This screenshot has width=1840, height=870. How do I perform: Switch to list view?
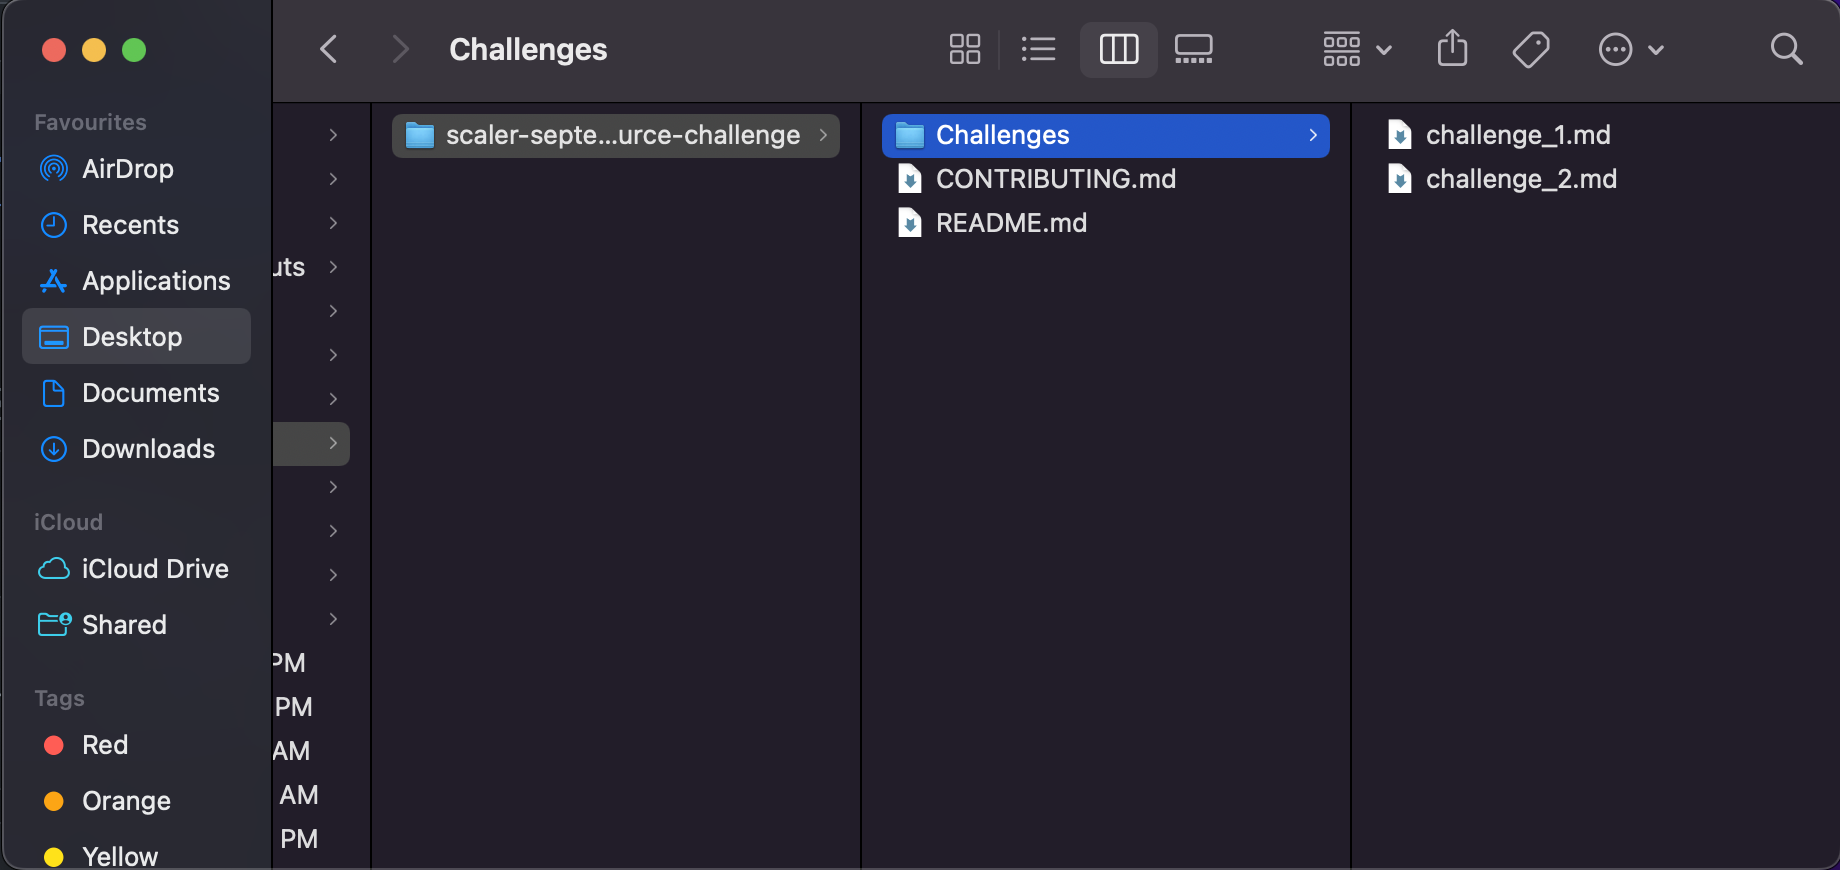(x=1038, y=49)
